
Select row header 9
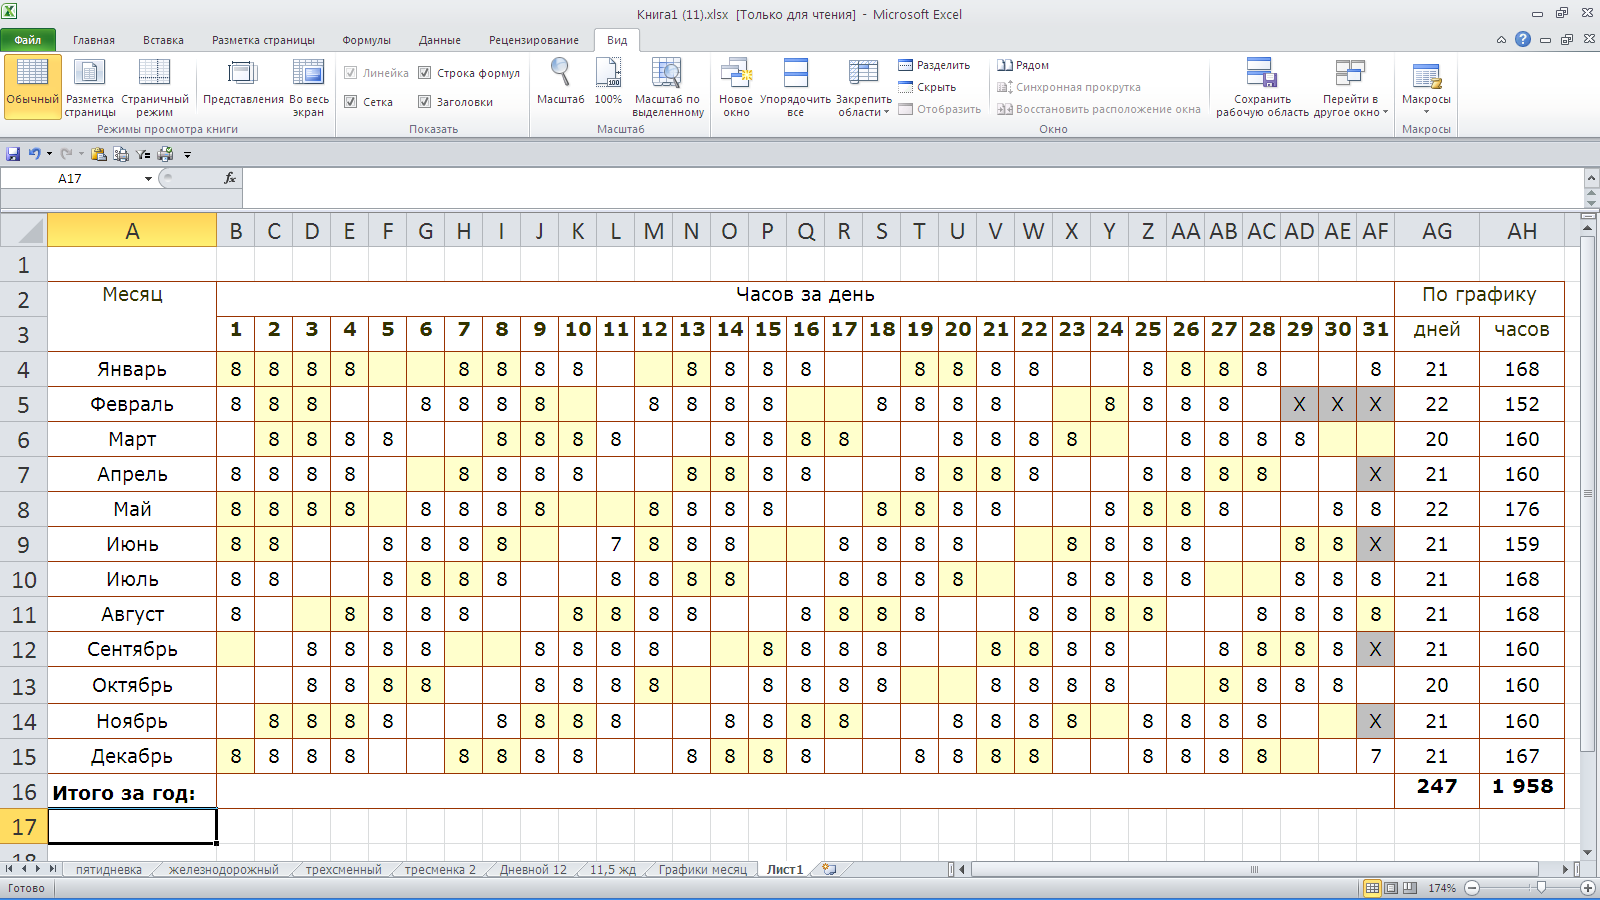24,545
